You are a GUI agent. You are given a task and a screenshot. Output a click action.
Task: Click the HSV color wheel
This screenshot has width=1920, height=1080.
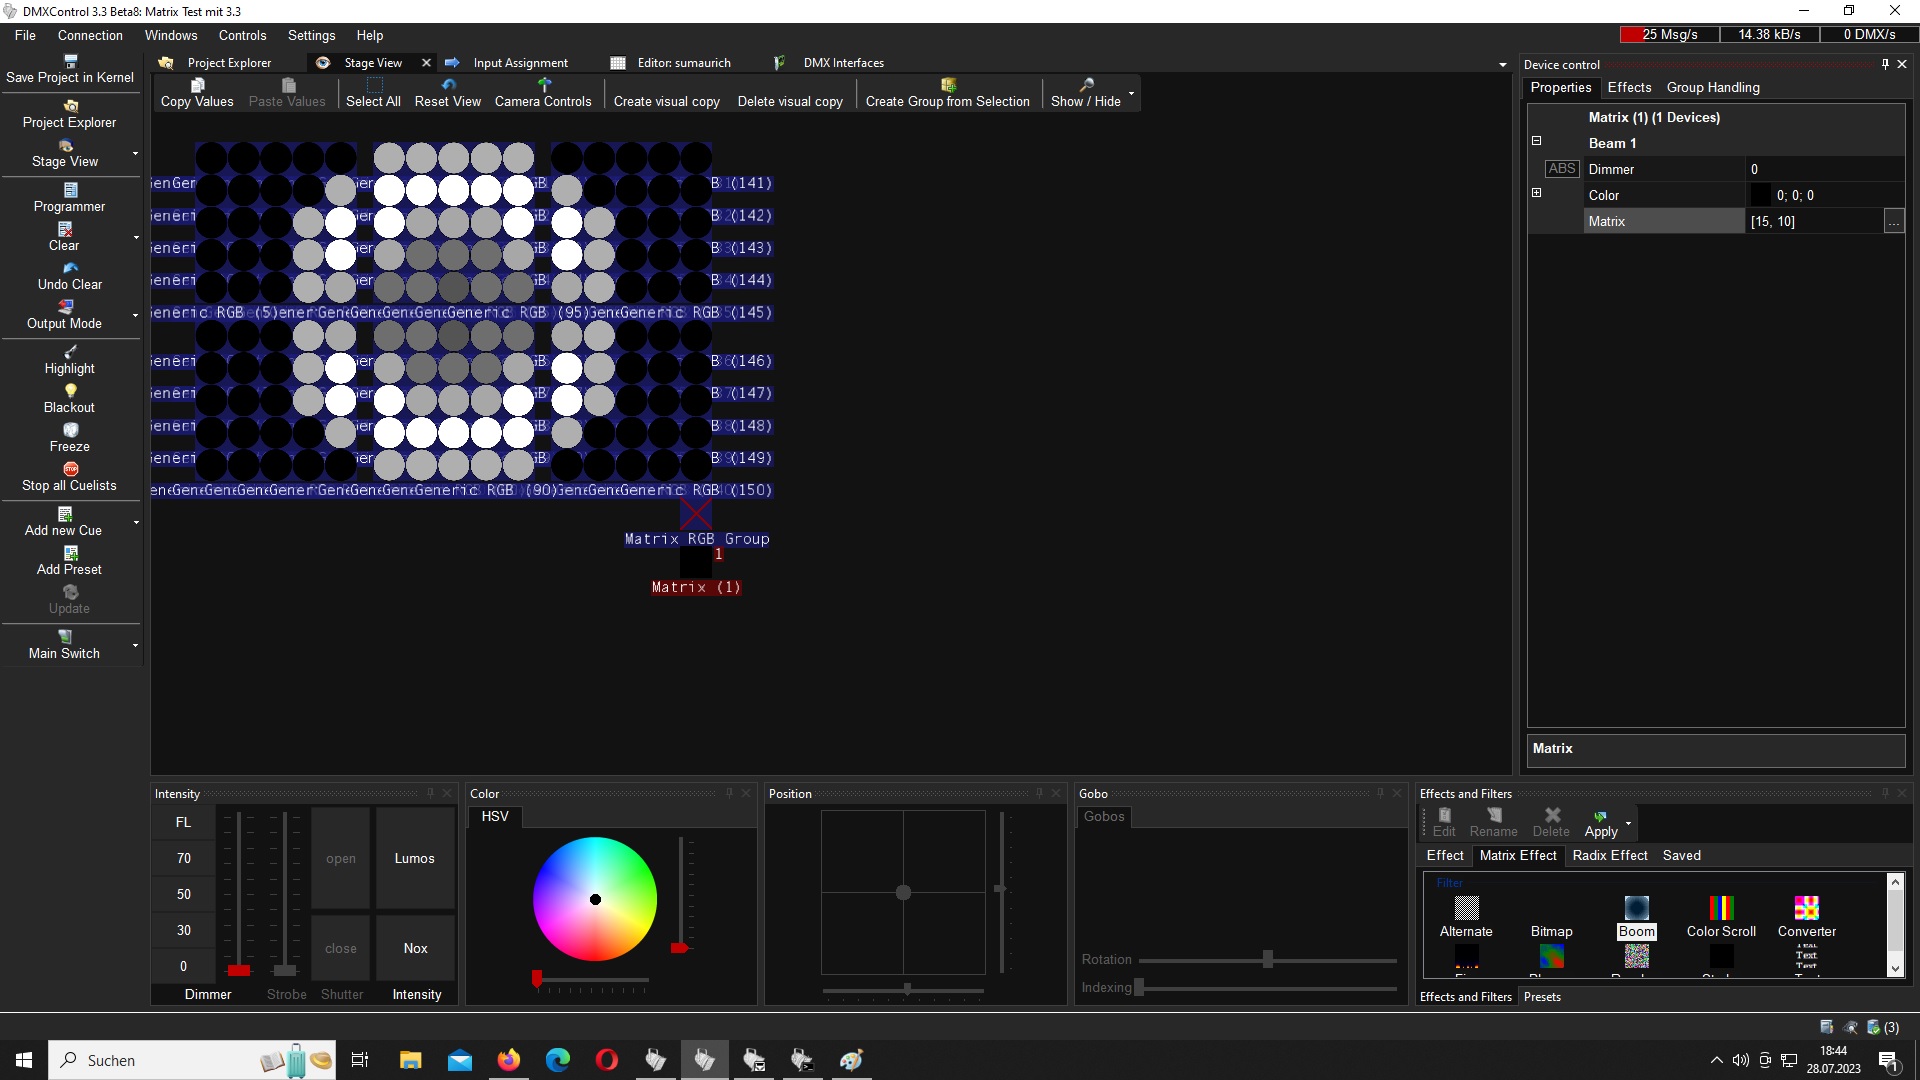595,899
